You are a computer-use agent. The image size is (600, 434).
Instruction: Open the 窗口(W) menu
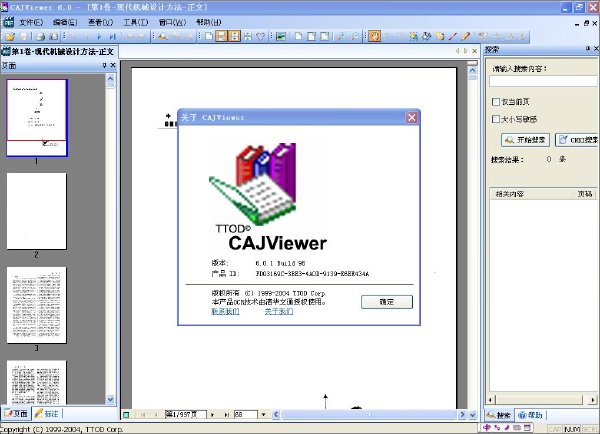(172, 23)
